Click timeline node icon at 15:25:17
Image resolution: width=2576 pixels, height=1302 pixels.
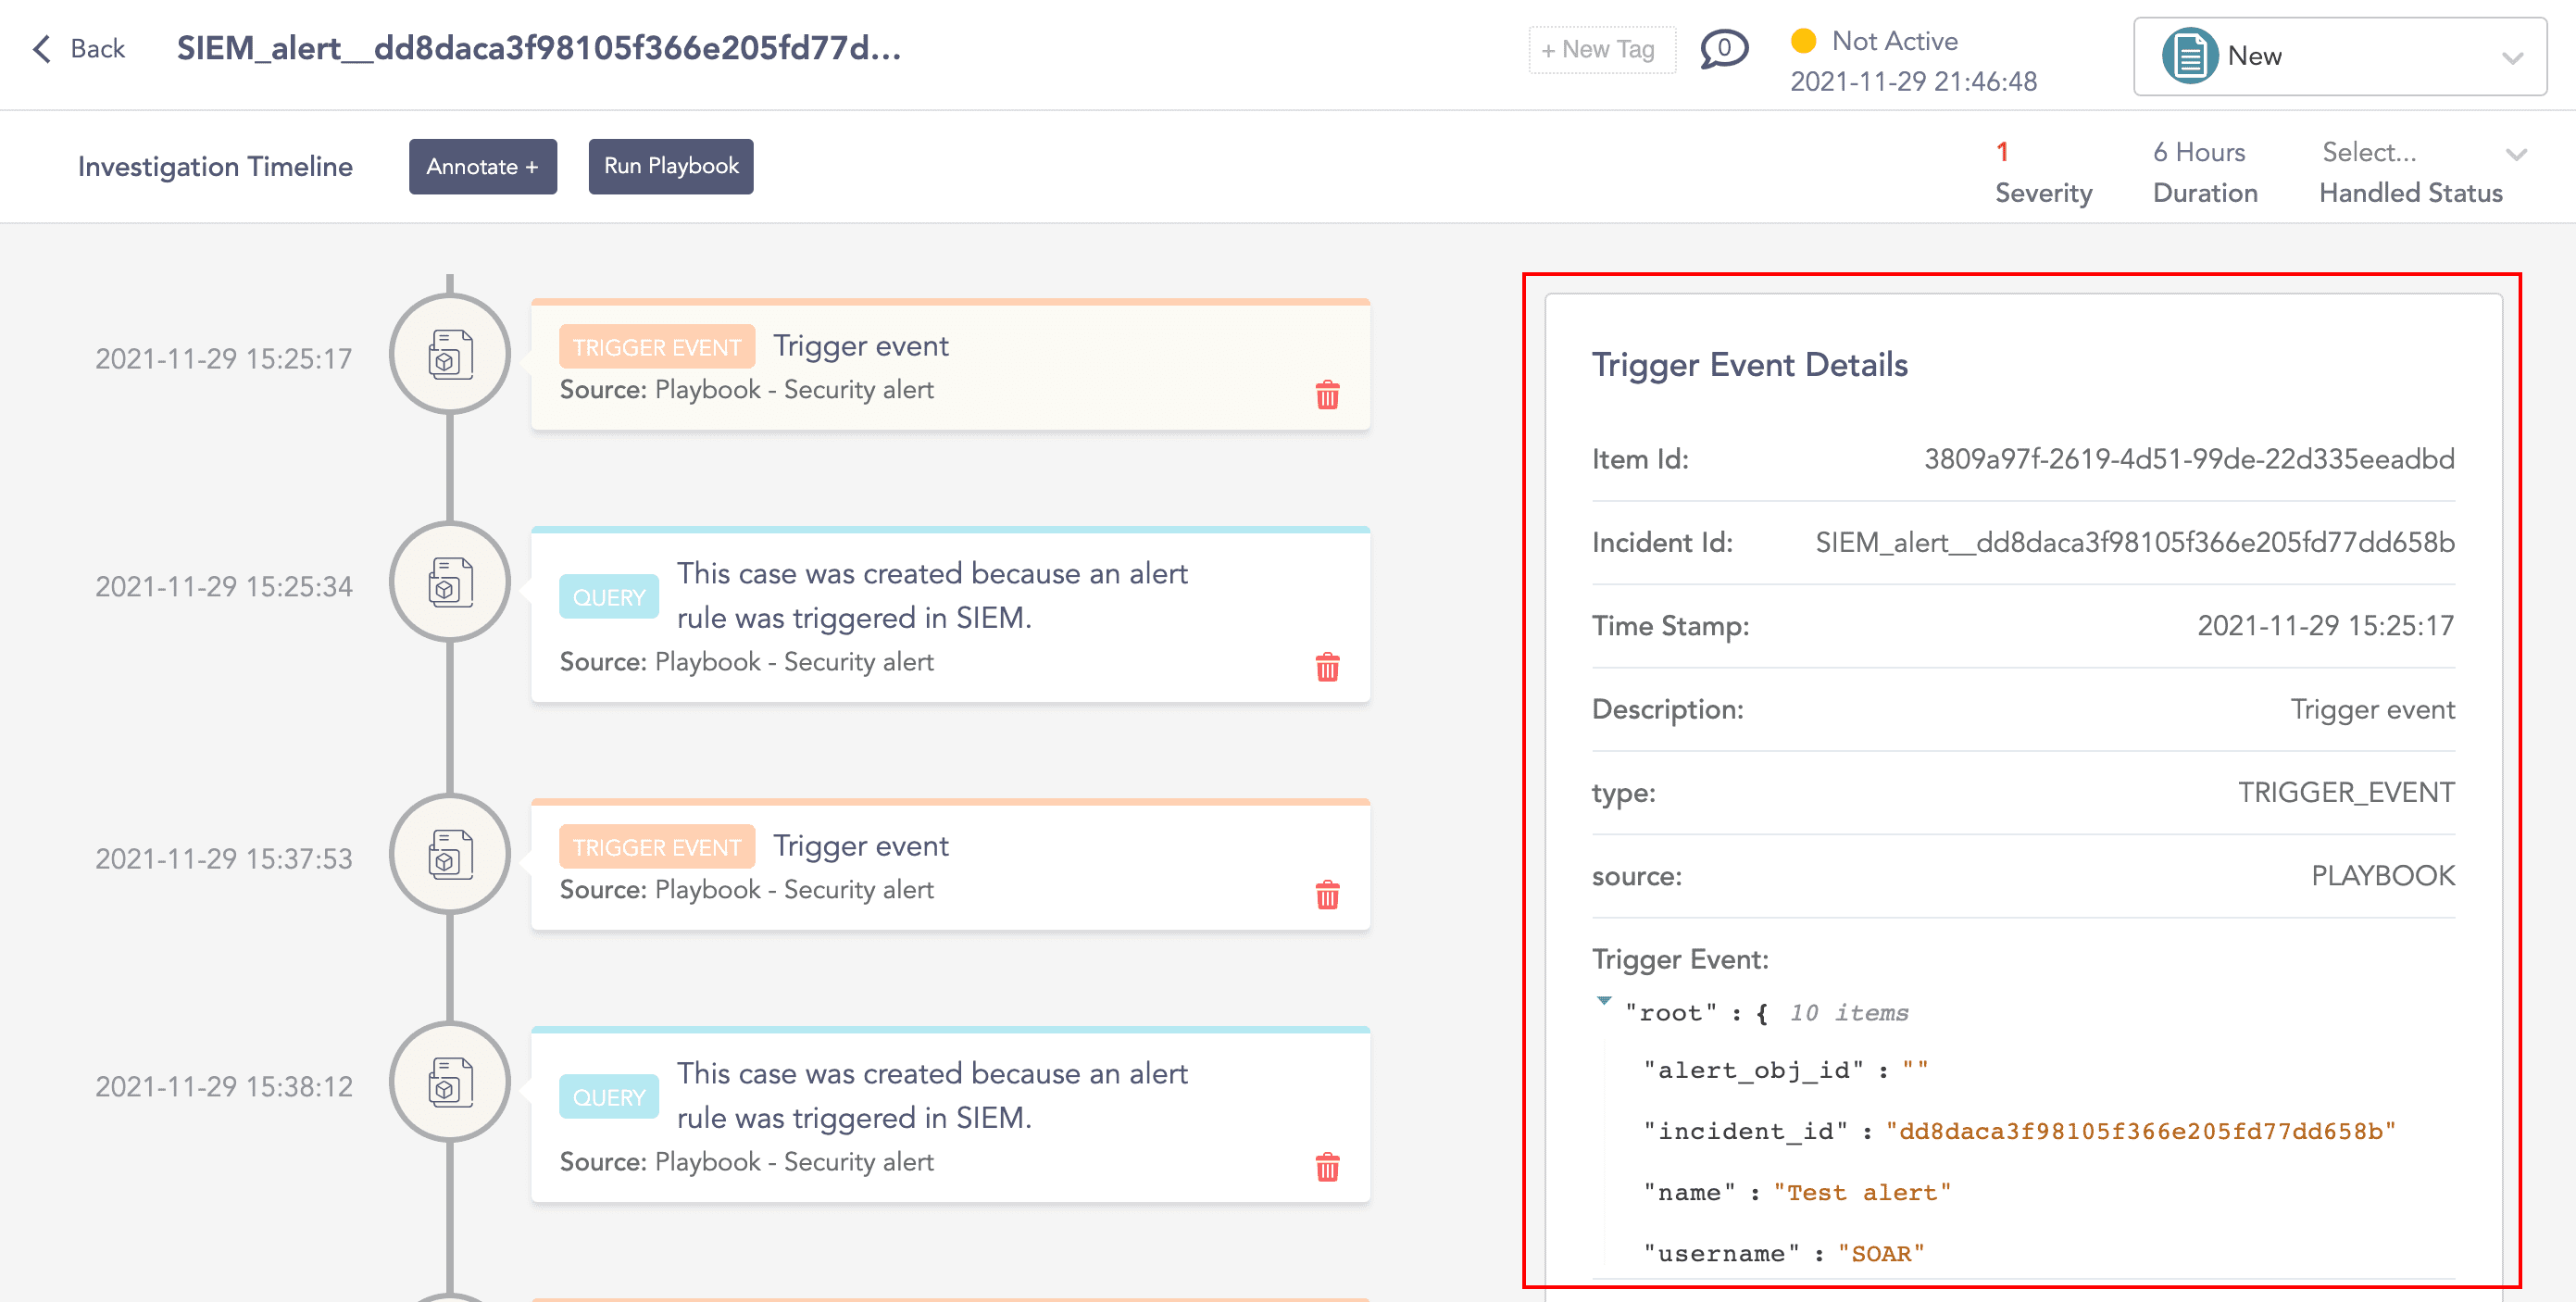(450, 355)
